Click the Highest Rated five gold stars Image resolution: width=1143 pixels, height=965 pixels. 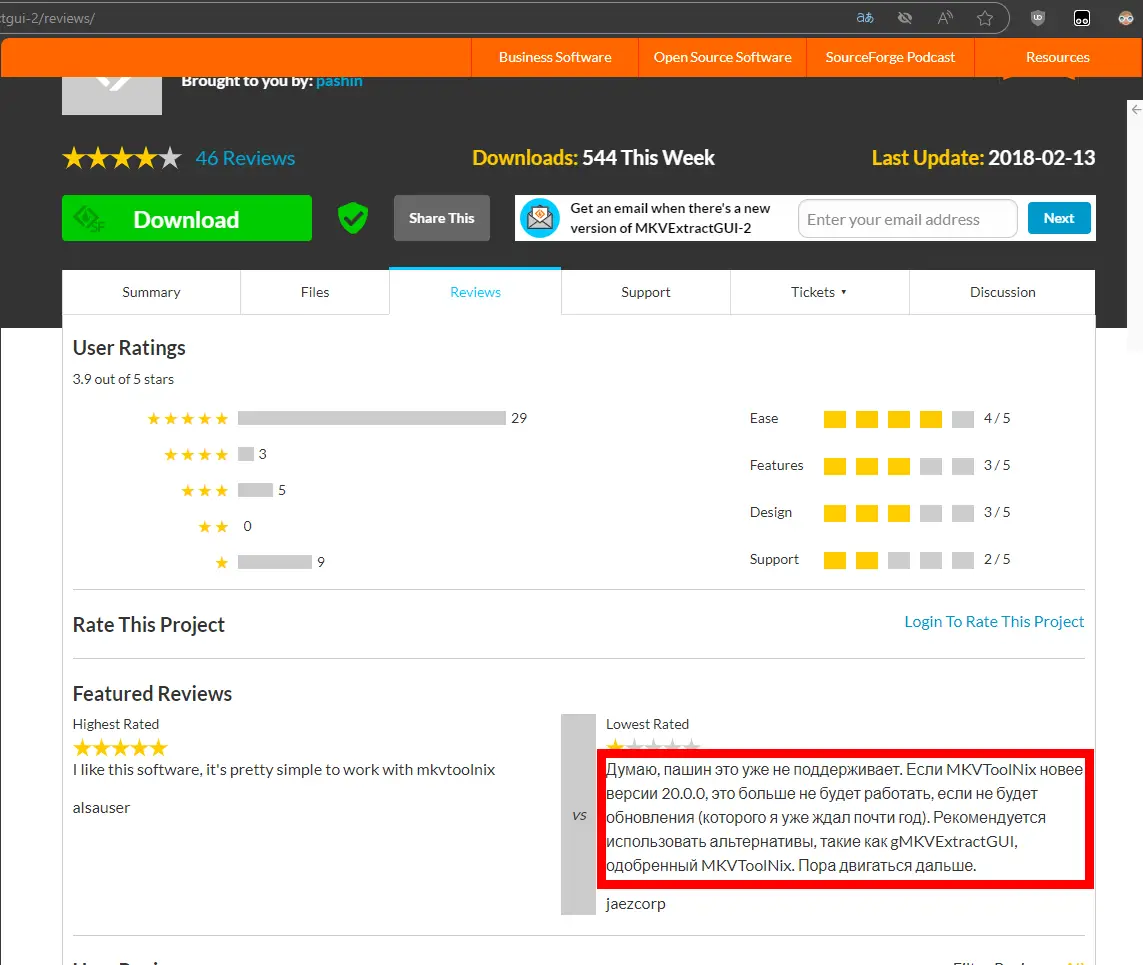point(120,748)
